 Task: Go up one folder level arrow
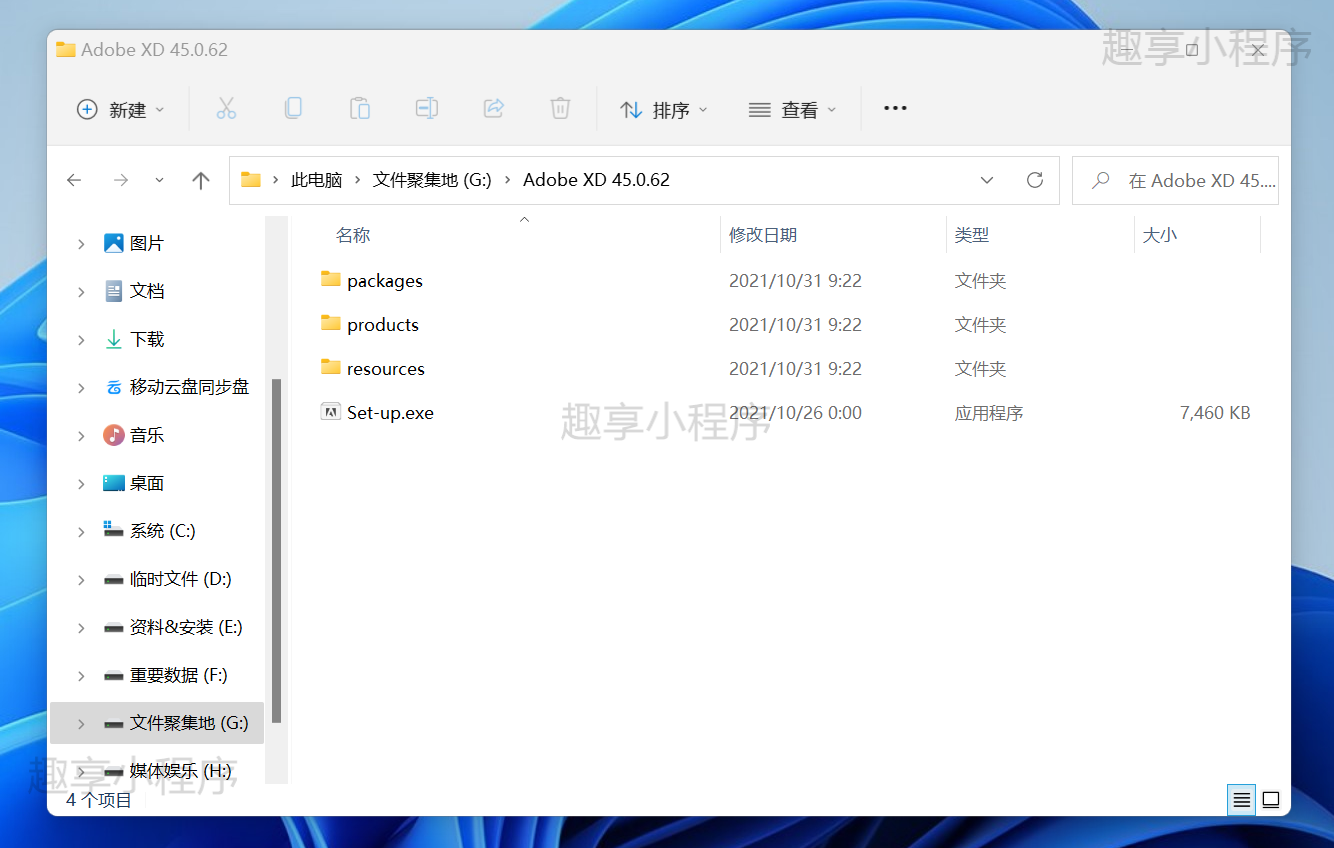click(201, 180)
